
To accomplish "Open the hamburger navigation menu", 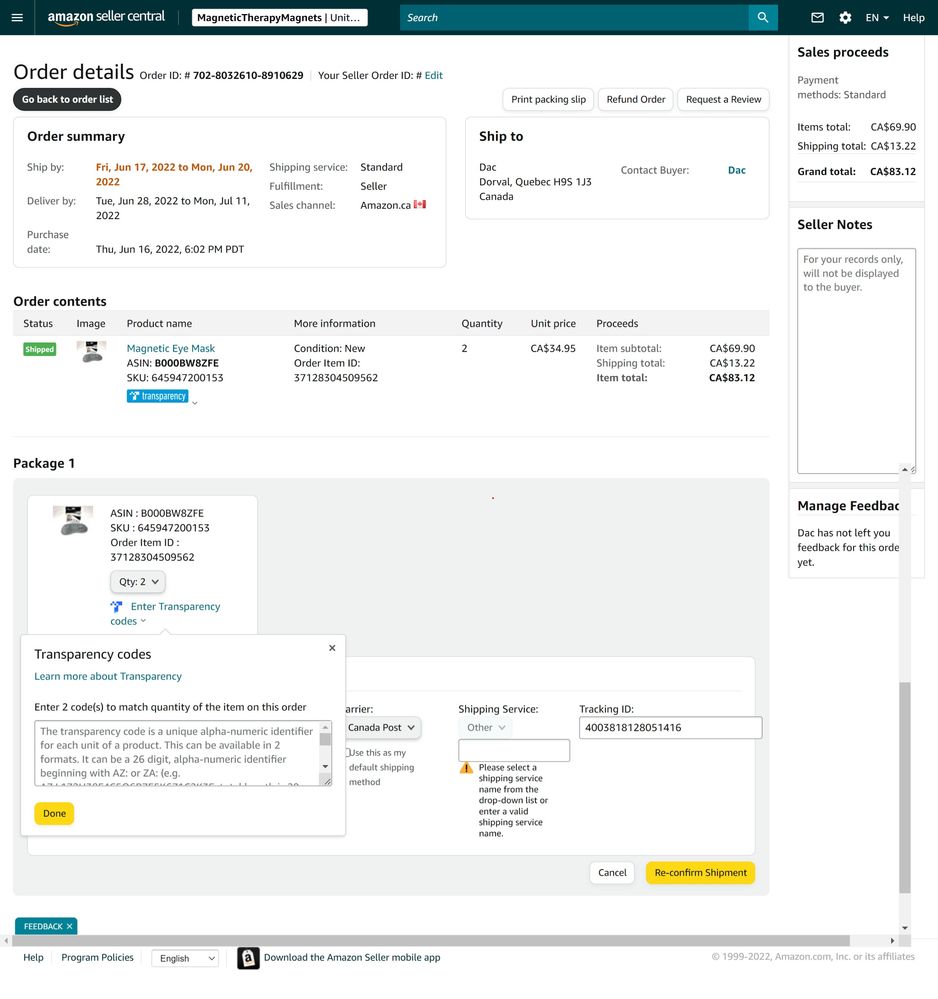I will pyautogui.click(x=17, y=18).
